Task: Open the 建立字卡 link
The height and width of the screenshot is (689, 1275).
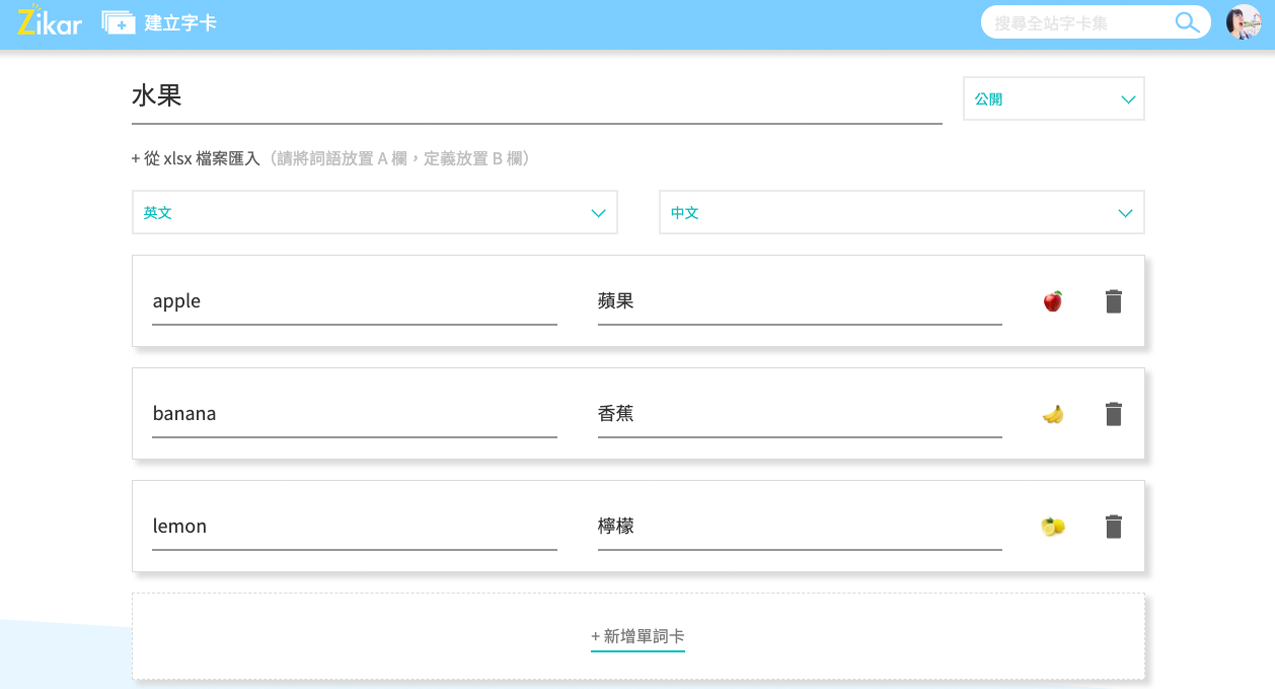Action: pyautogui.click(x=180, y=23)
